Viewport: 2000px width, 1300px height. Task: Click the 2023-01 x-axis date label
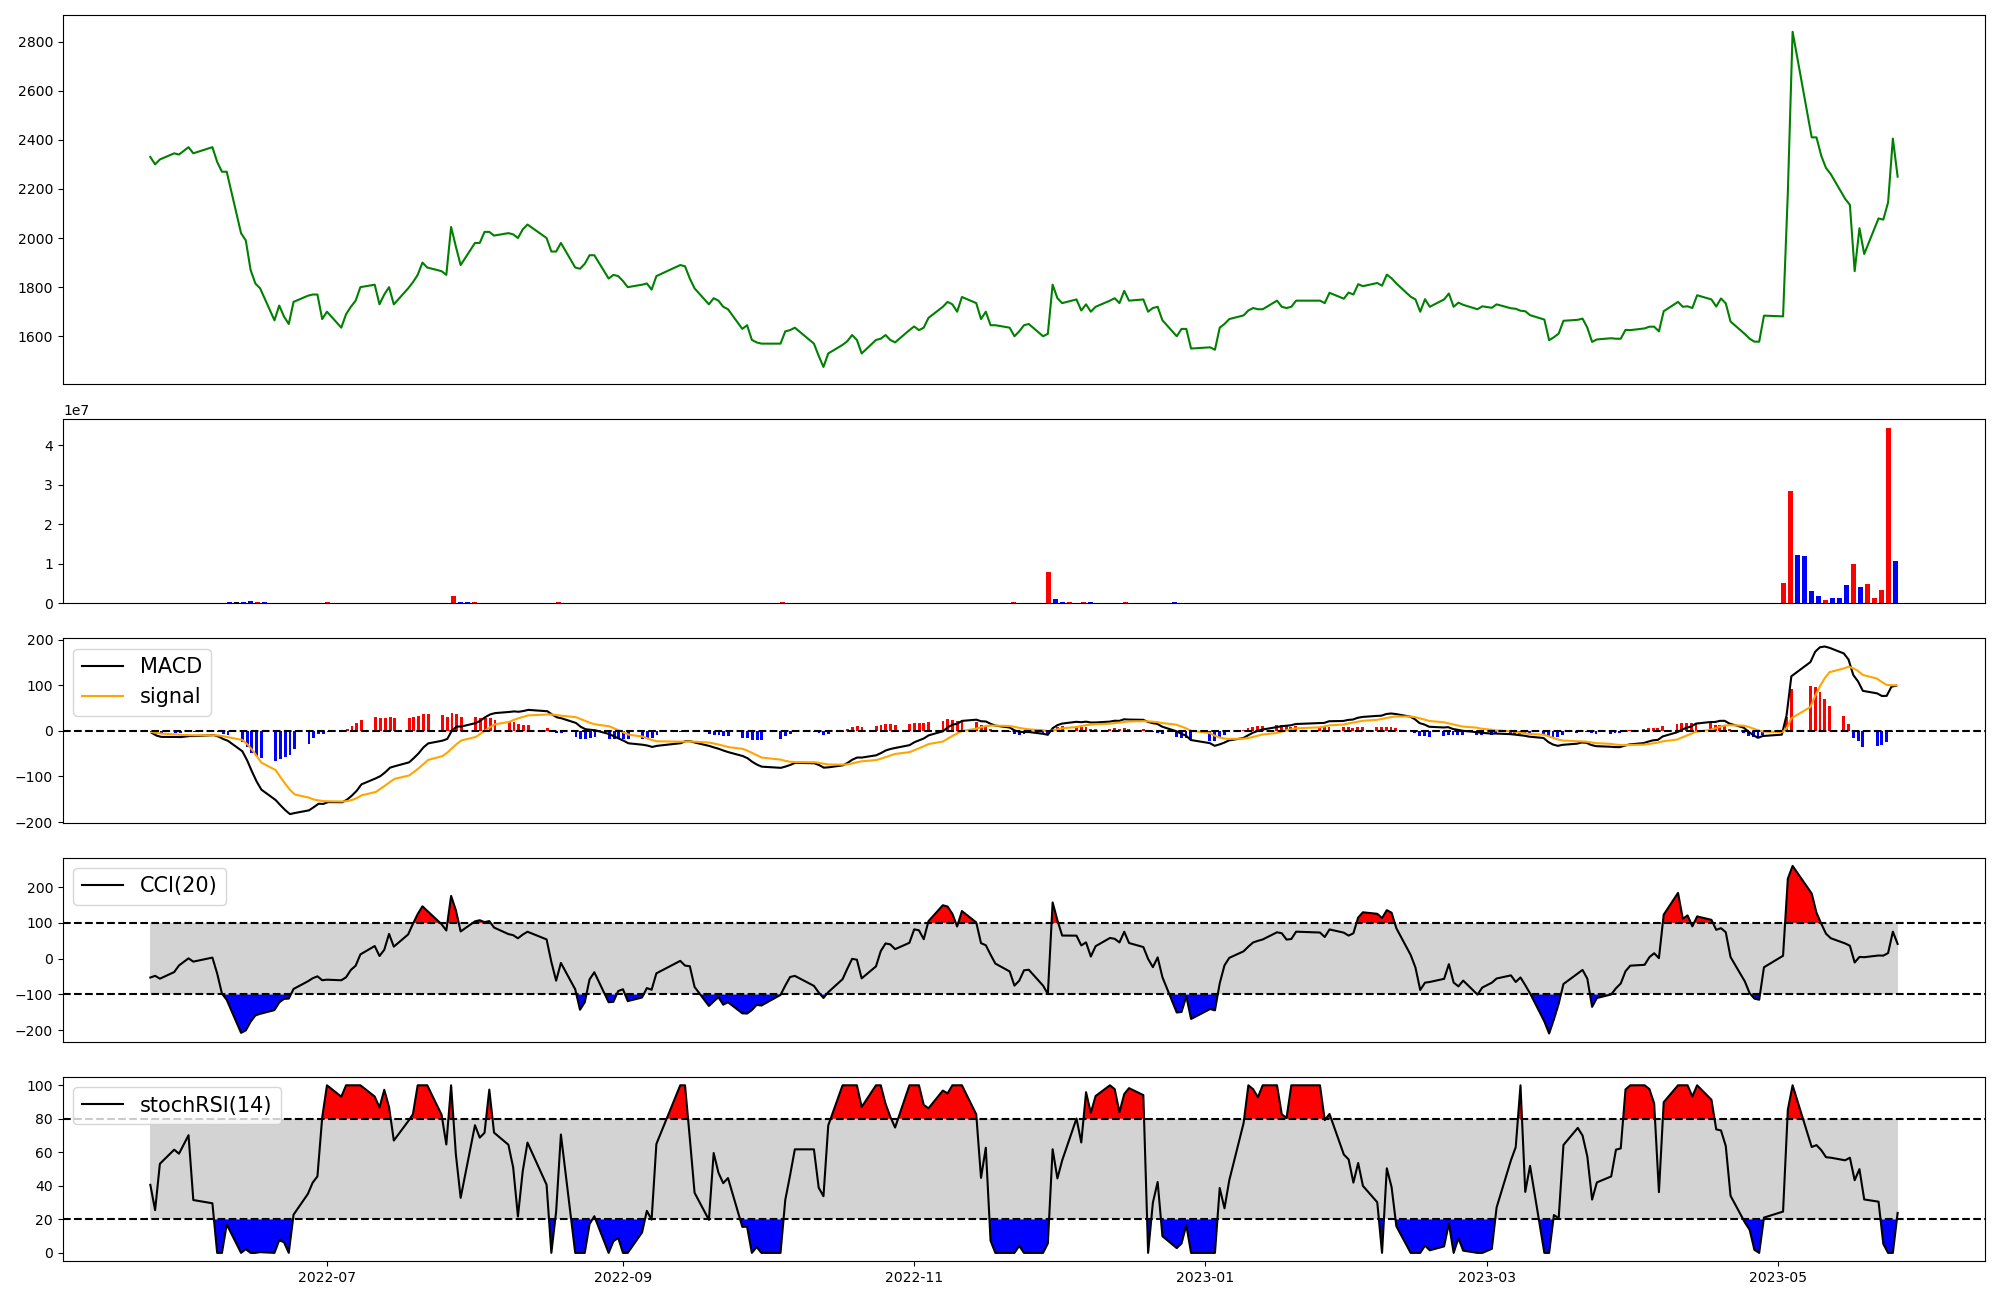(1205, 1277)
